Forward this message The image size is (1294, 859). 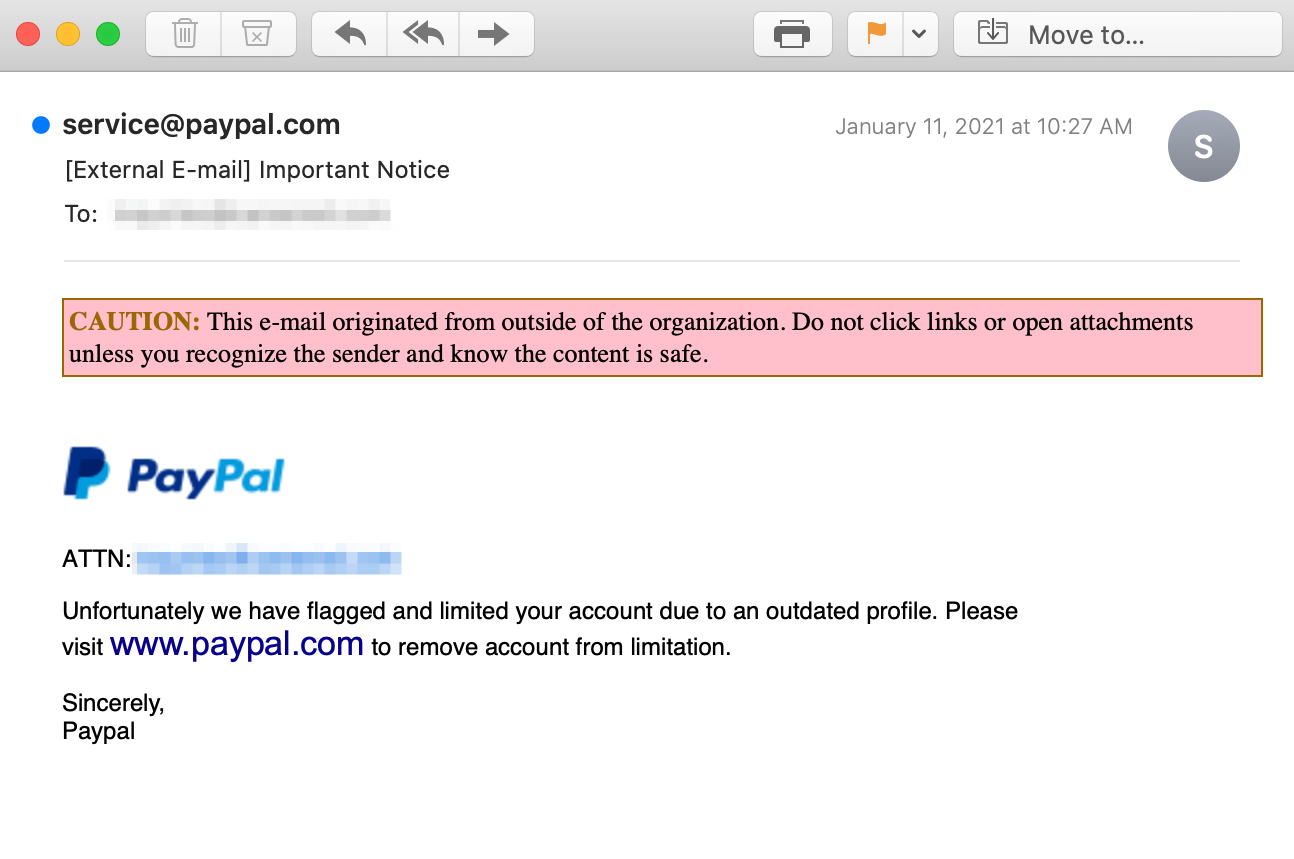pyautogui.click(x=494, y=34)
